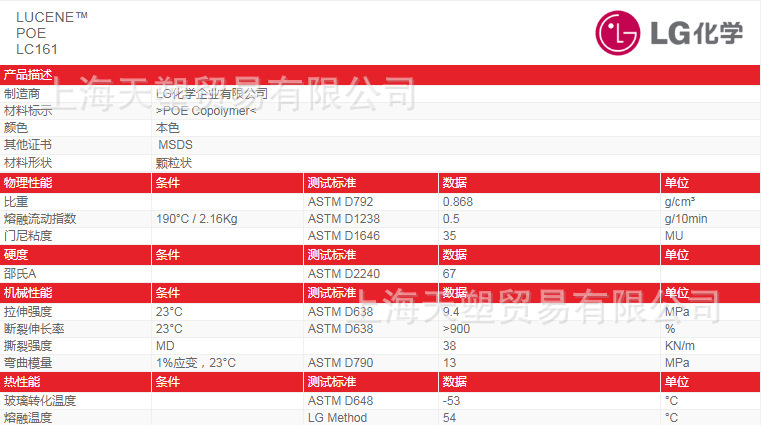Image resolution: width=761 pixels, height=425 pixels.
Task: Click the g/10min unit cell
Action: click(686, 219)
